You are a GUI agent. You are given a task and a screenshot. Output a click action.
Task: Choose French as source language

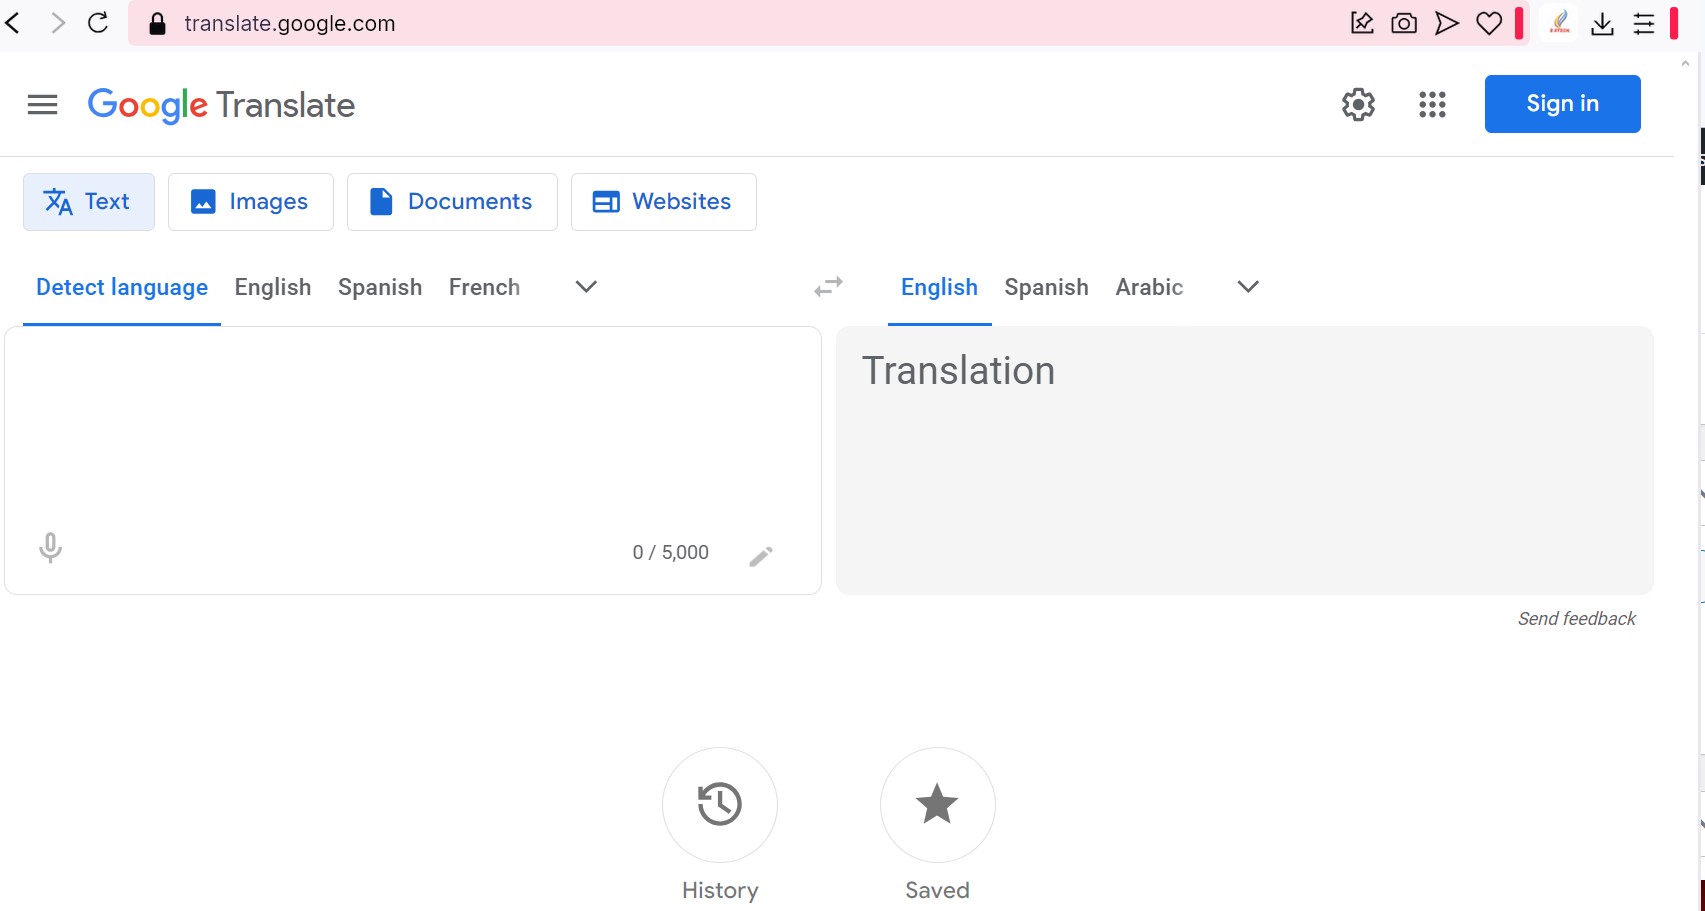(x=484, y=288)
